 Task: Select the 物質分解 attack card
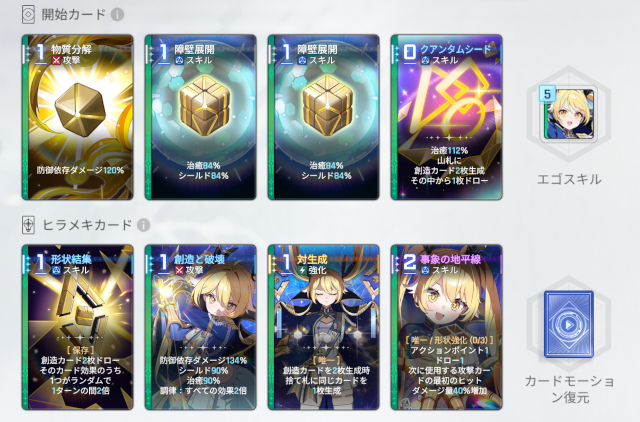click(78, 117)
